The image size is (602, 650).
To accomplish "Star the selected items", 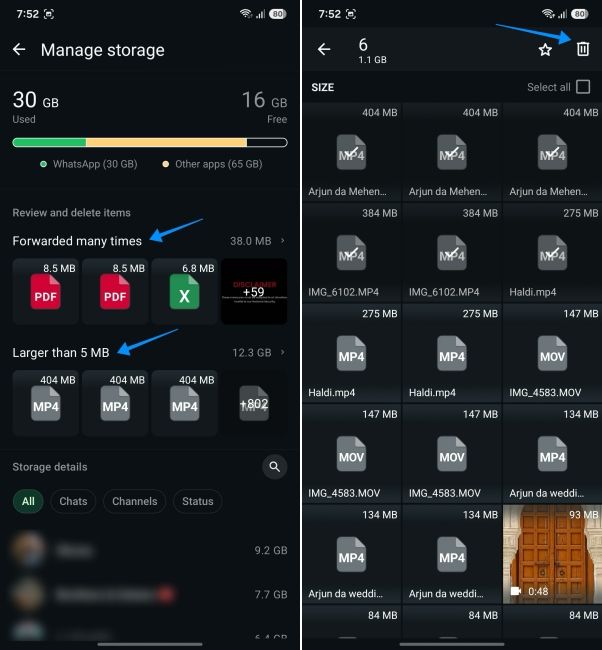I will 545,50.
